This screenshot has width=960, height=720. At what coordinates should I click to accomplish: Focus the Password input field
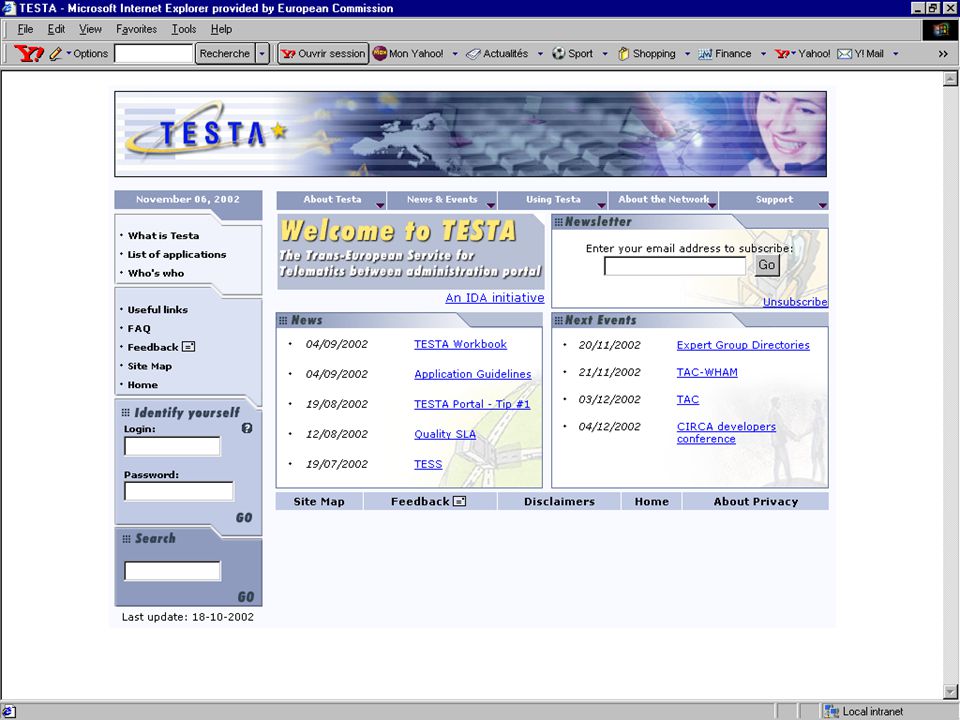point(179,491)
